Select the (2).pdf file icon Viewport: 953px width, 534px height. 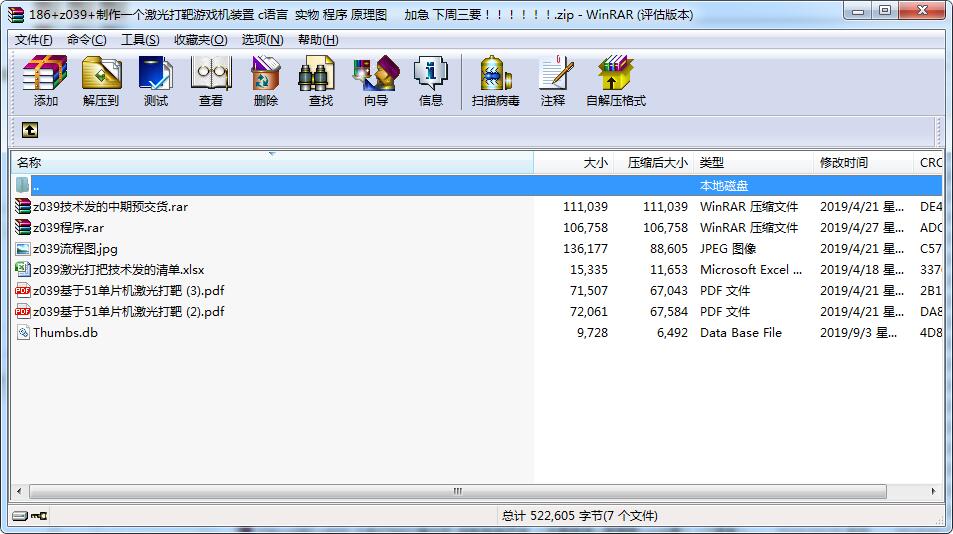tap(23, 311)
